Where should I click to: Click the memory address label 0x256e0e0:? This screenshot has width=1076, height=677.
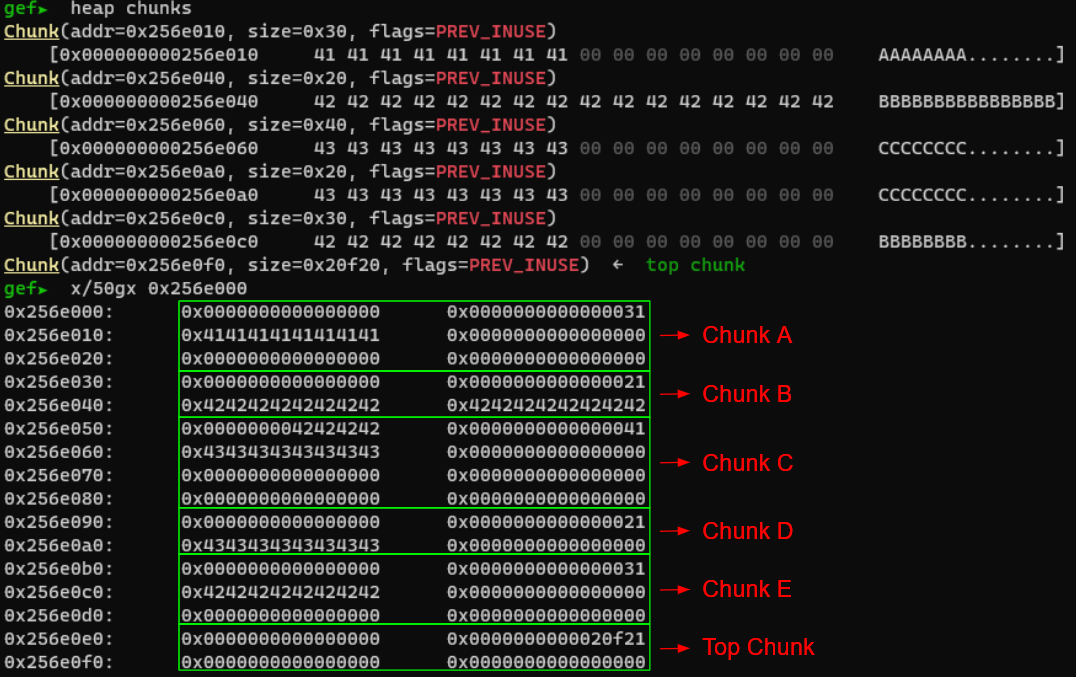[x=59, y=639]
